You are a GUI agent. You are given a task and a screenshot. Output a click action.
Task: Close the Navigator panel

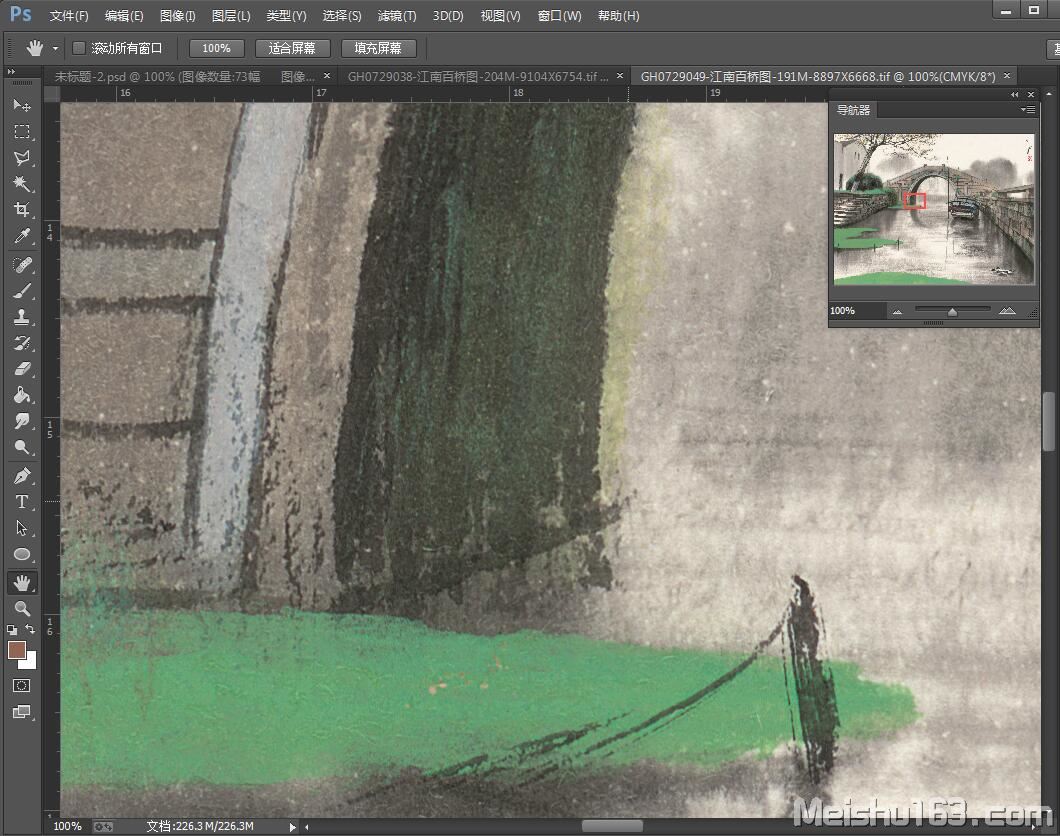pyautogui.click(x=1031, y=95)
